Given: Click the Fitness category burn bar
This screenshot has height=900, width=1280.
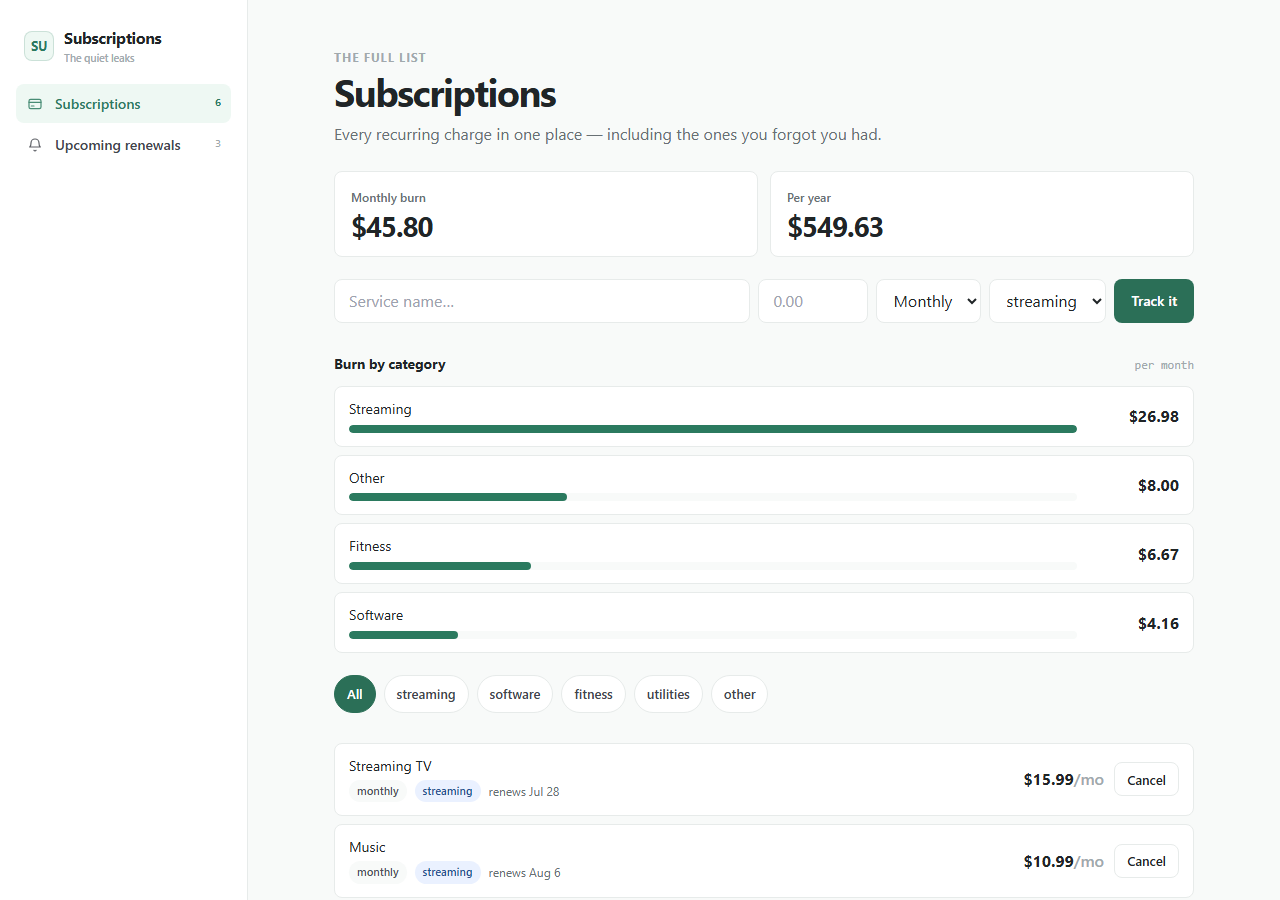Looking at the screenshot, I should click(713, 566).
